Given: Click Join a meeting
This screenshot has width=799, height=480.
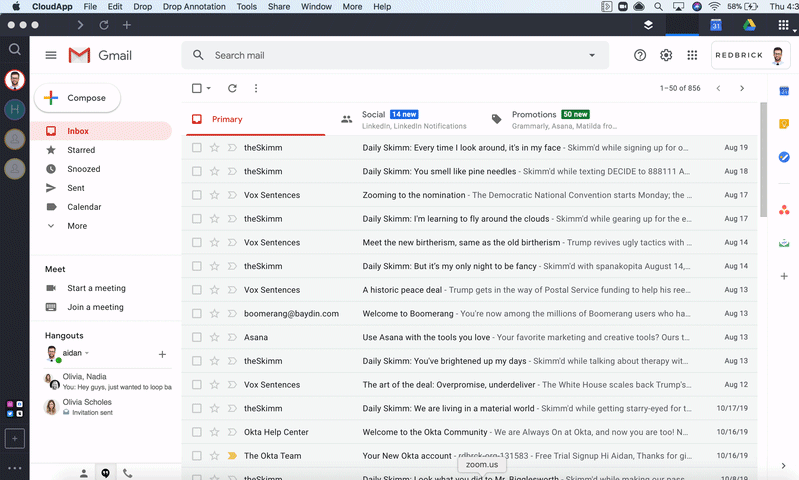Looking at the screenshot, I should click(x=95, y=307).
